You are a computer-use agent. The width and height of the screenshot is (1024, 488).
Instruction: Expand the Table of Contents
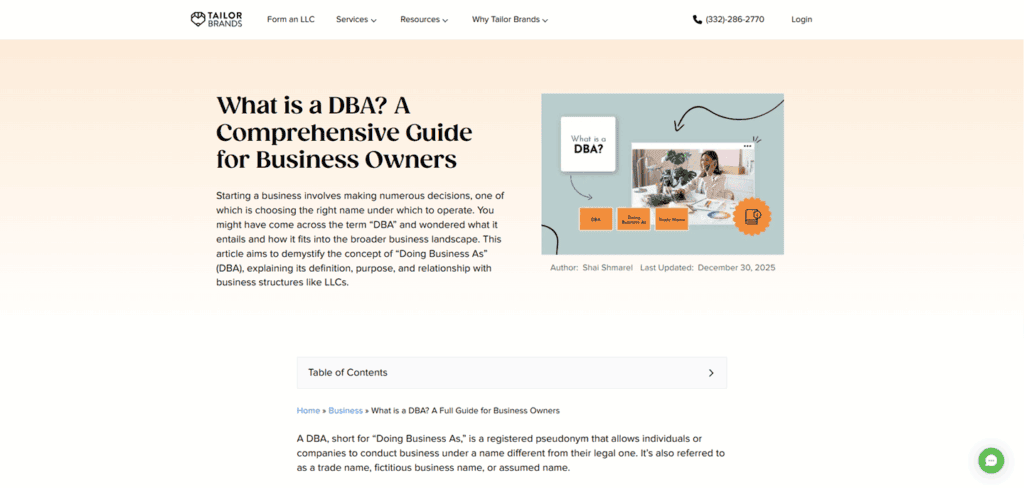[511, 372]
